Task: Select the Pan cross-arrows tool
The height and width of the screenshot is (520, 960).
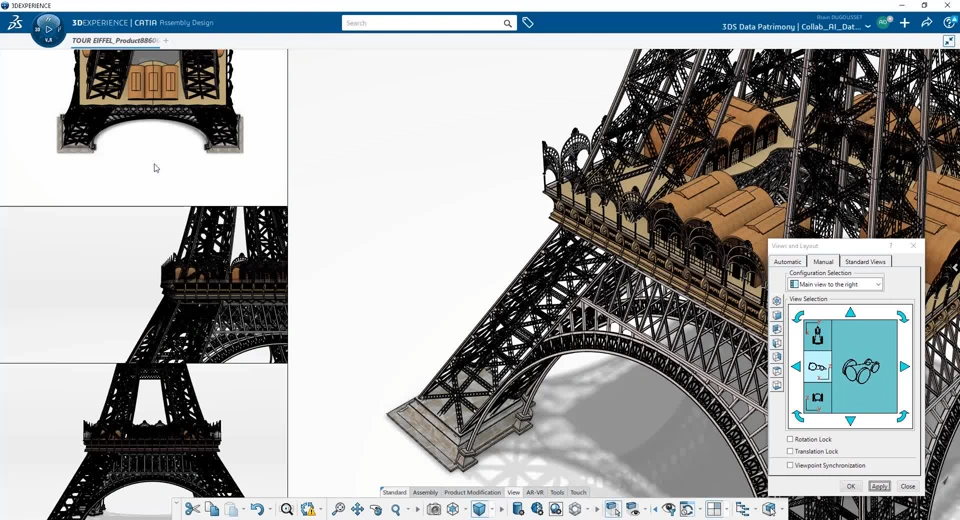Action: point(357,509)
